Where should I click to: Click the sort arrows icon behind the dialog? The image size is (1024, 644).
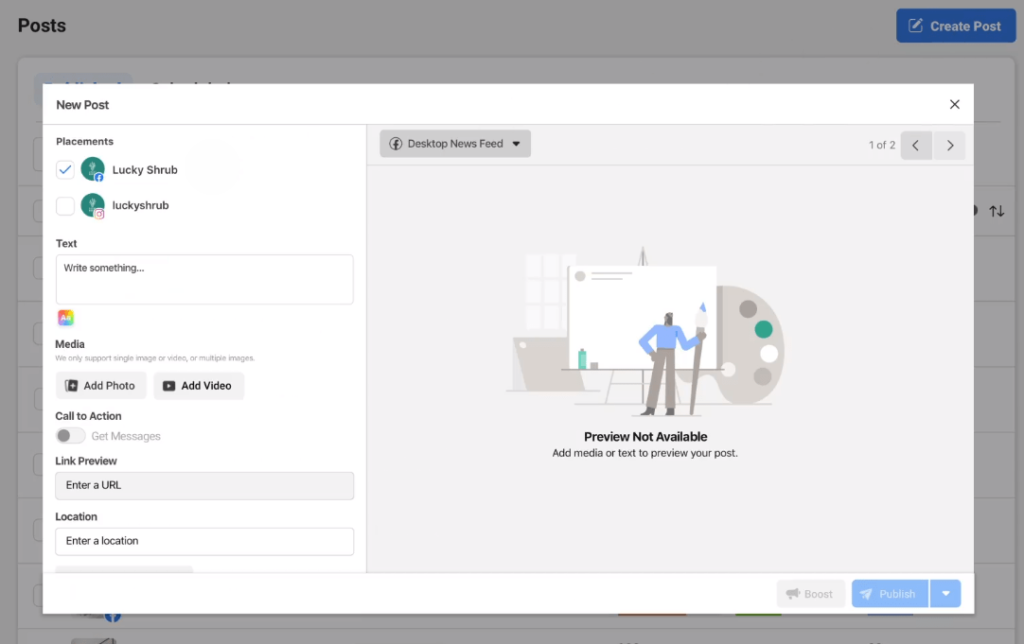coord(997,211)
